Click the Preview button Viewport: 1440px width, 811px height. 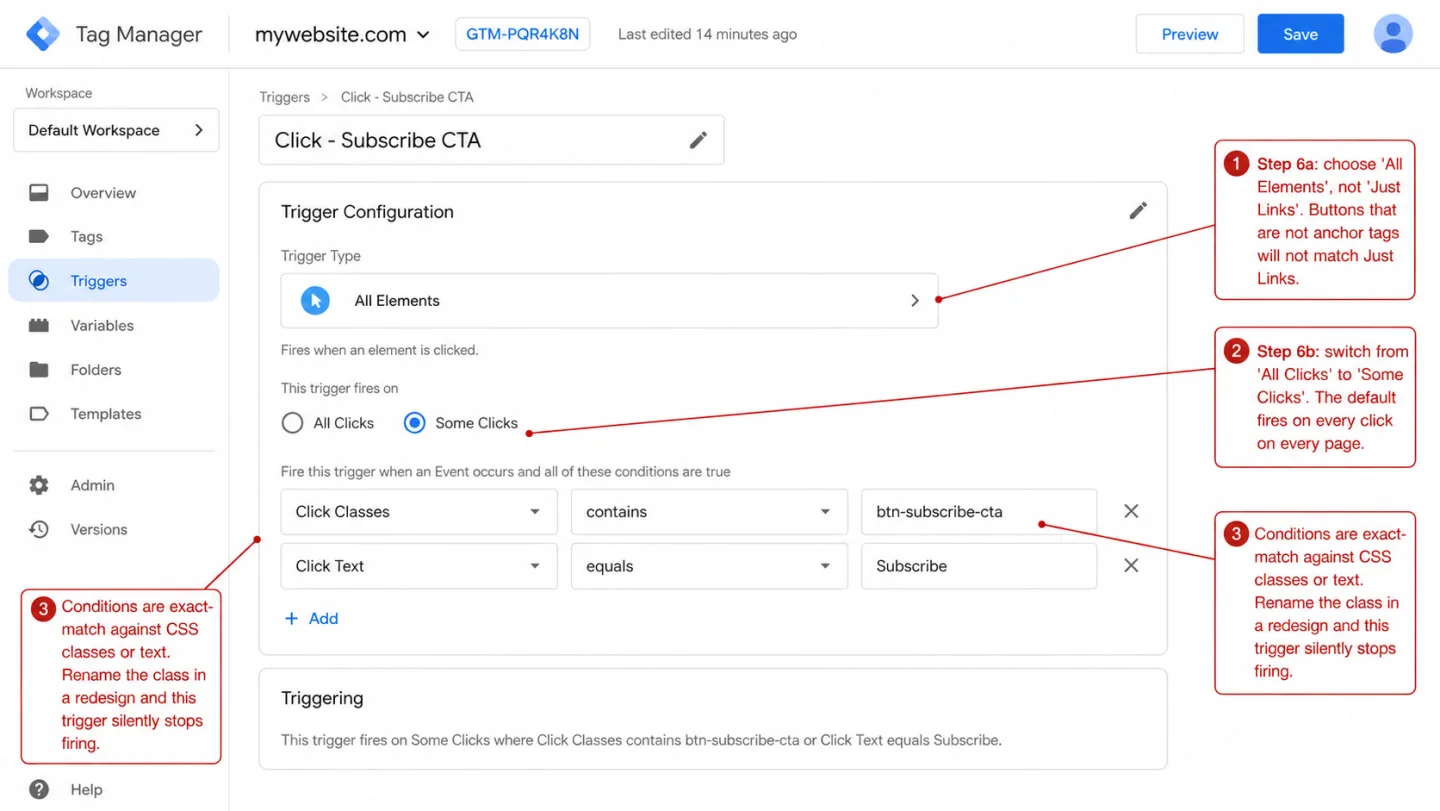[x=1190, y=34]
